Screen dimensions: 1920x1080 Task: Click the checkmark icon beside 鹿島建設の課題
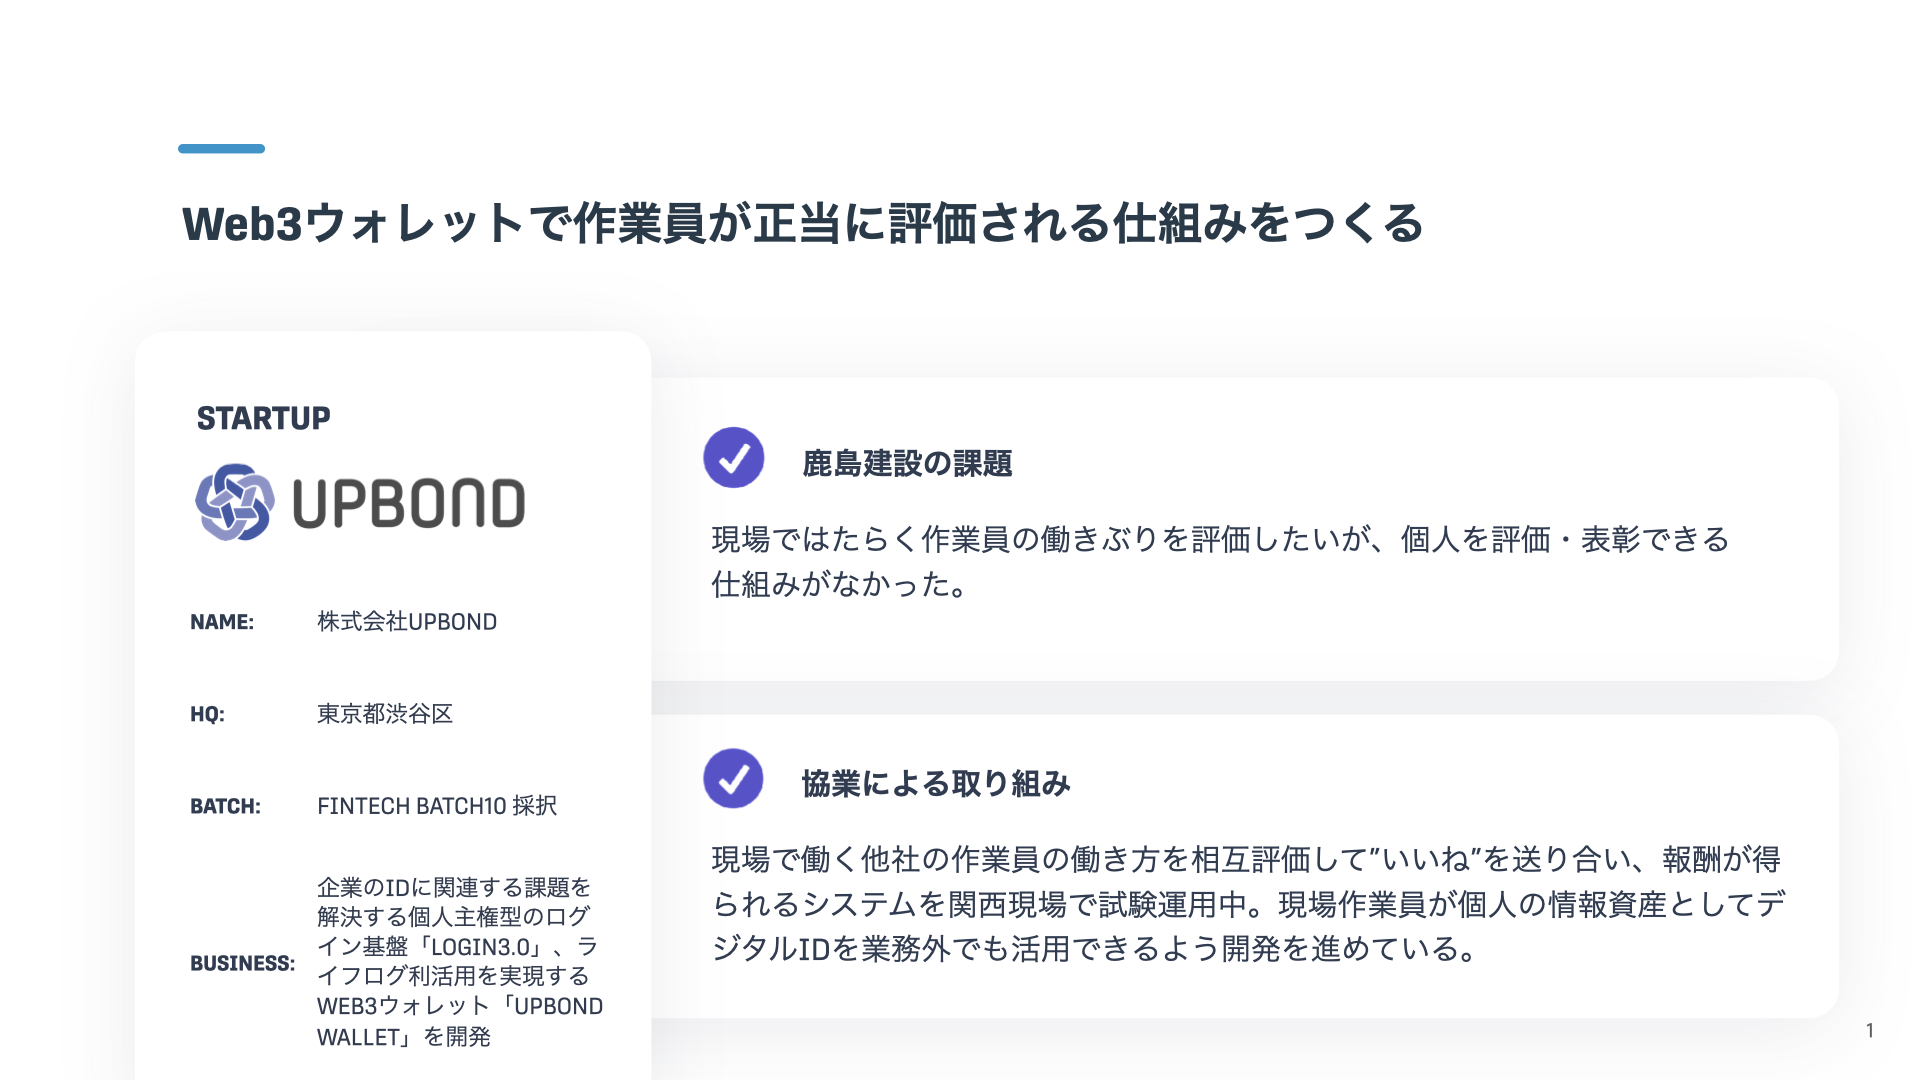(734, 458)
